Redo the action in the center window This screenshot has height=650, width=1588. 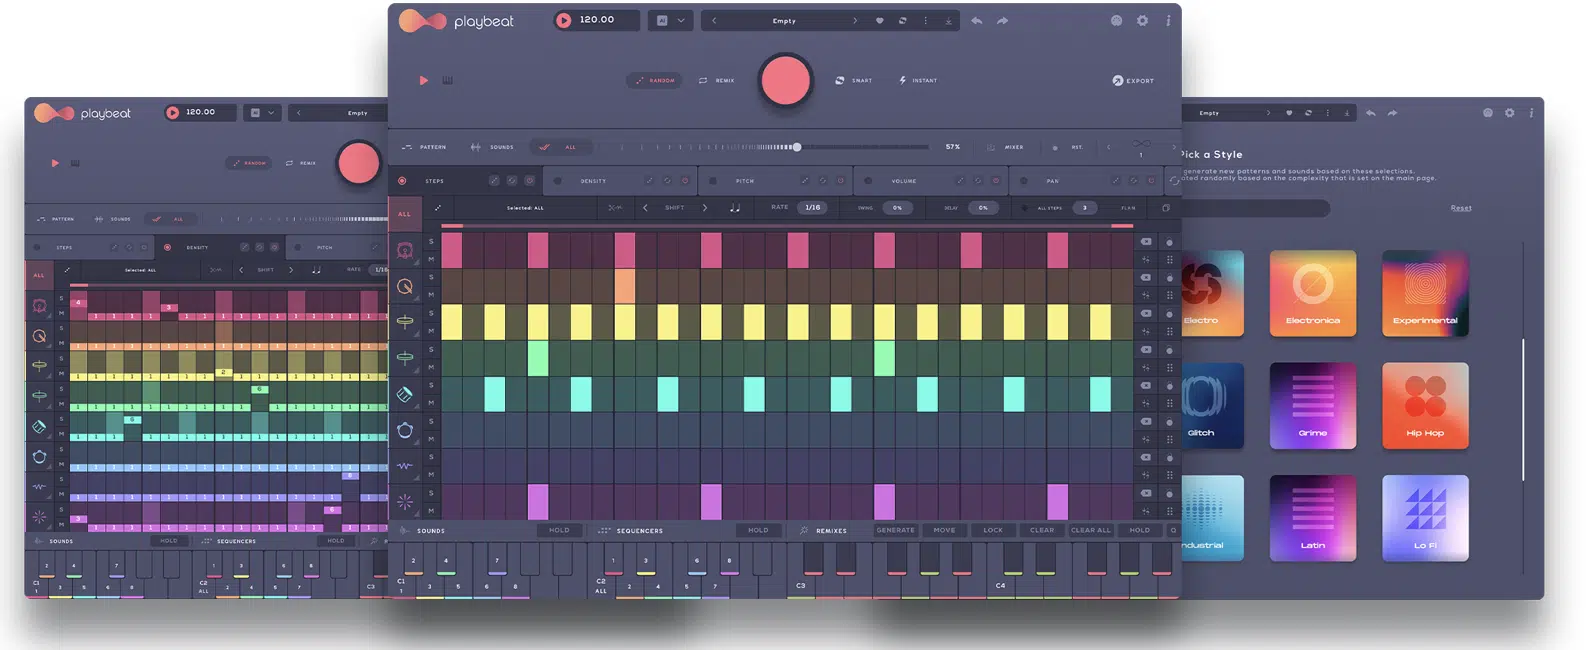click(x=1002, y=21)
